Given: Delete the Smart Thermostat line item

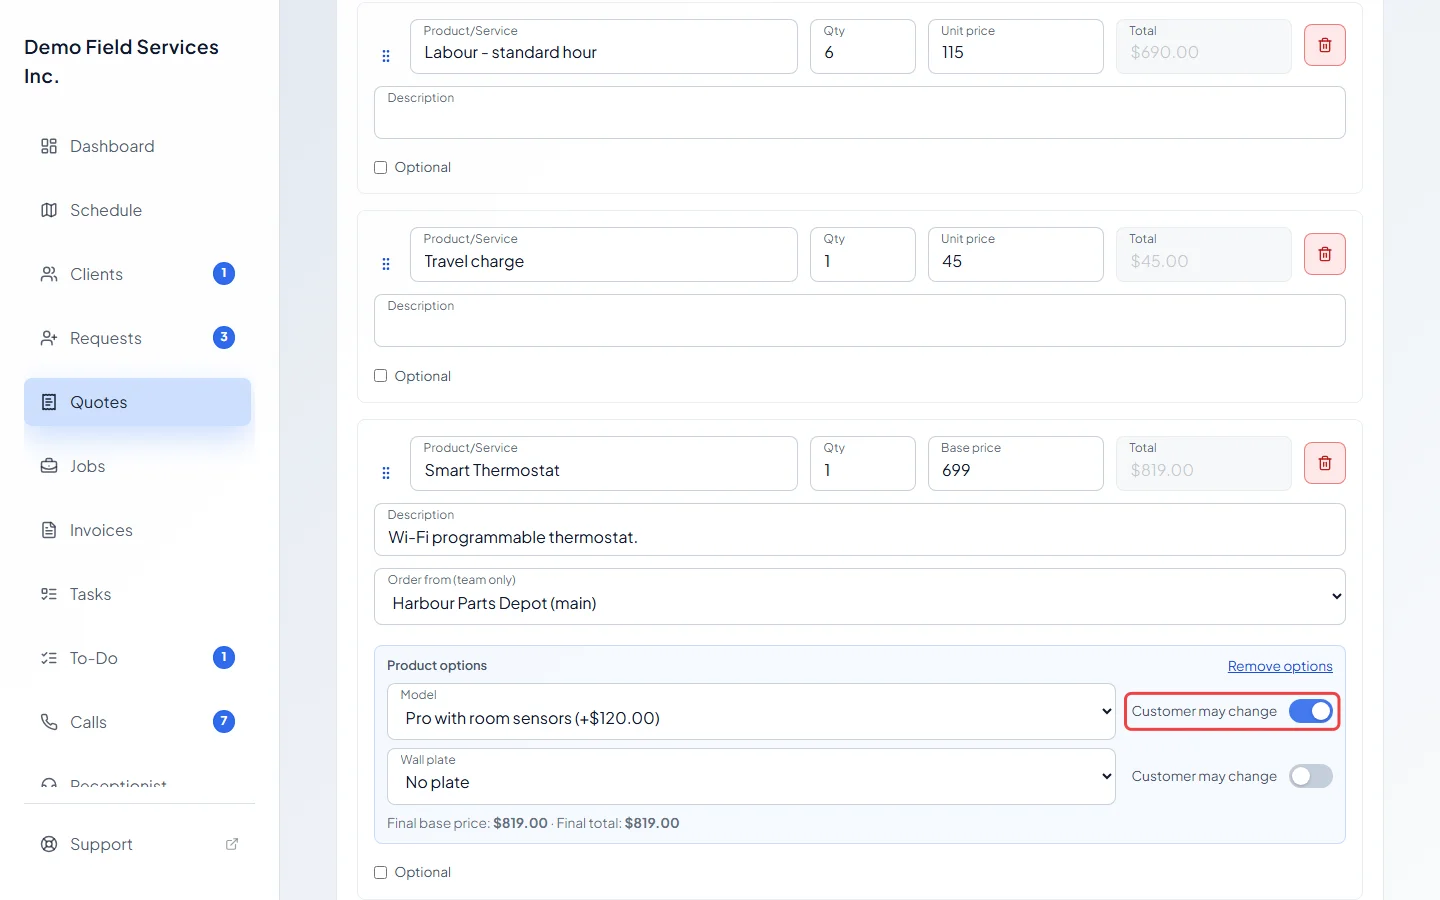Looking at the screenshot, I should [x=1324, y=463].
